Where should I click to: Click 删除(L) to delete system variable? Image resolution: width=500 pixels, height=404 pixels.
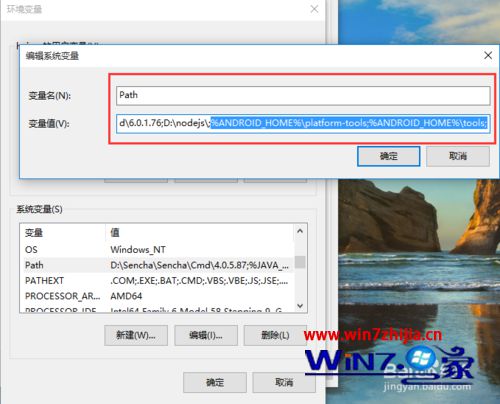tap(275, 335)
